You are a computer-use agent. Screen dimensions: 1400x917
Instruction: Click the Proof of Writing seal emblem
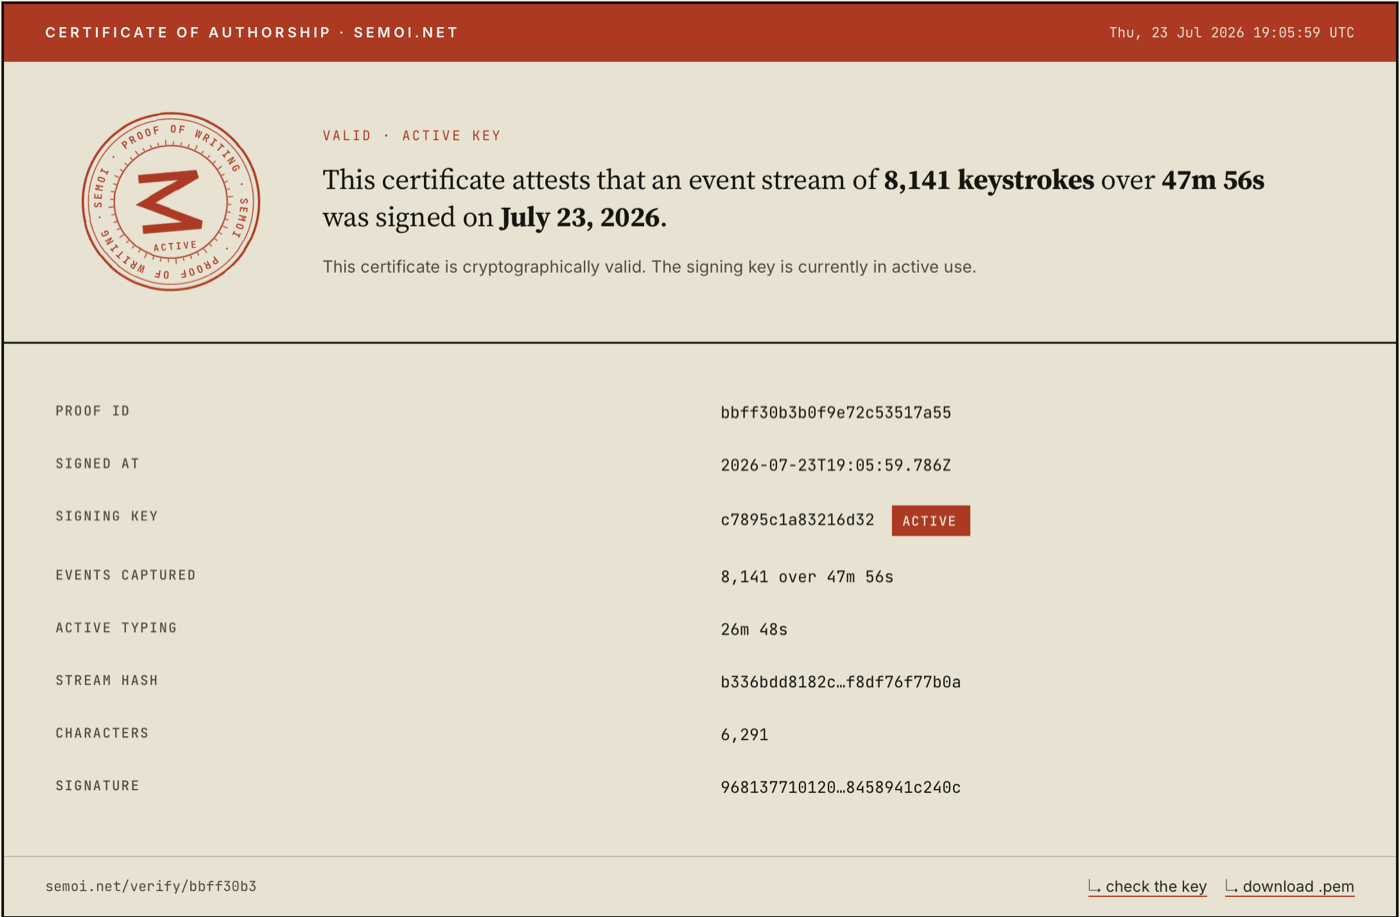[171, 201]
